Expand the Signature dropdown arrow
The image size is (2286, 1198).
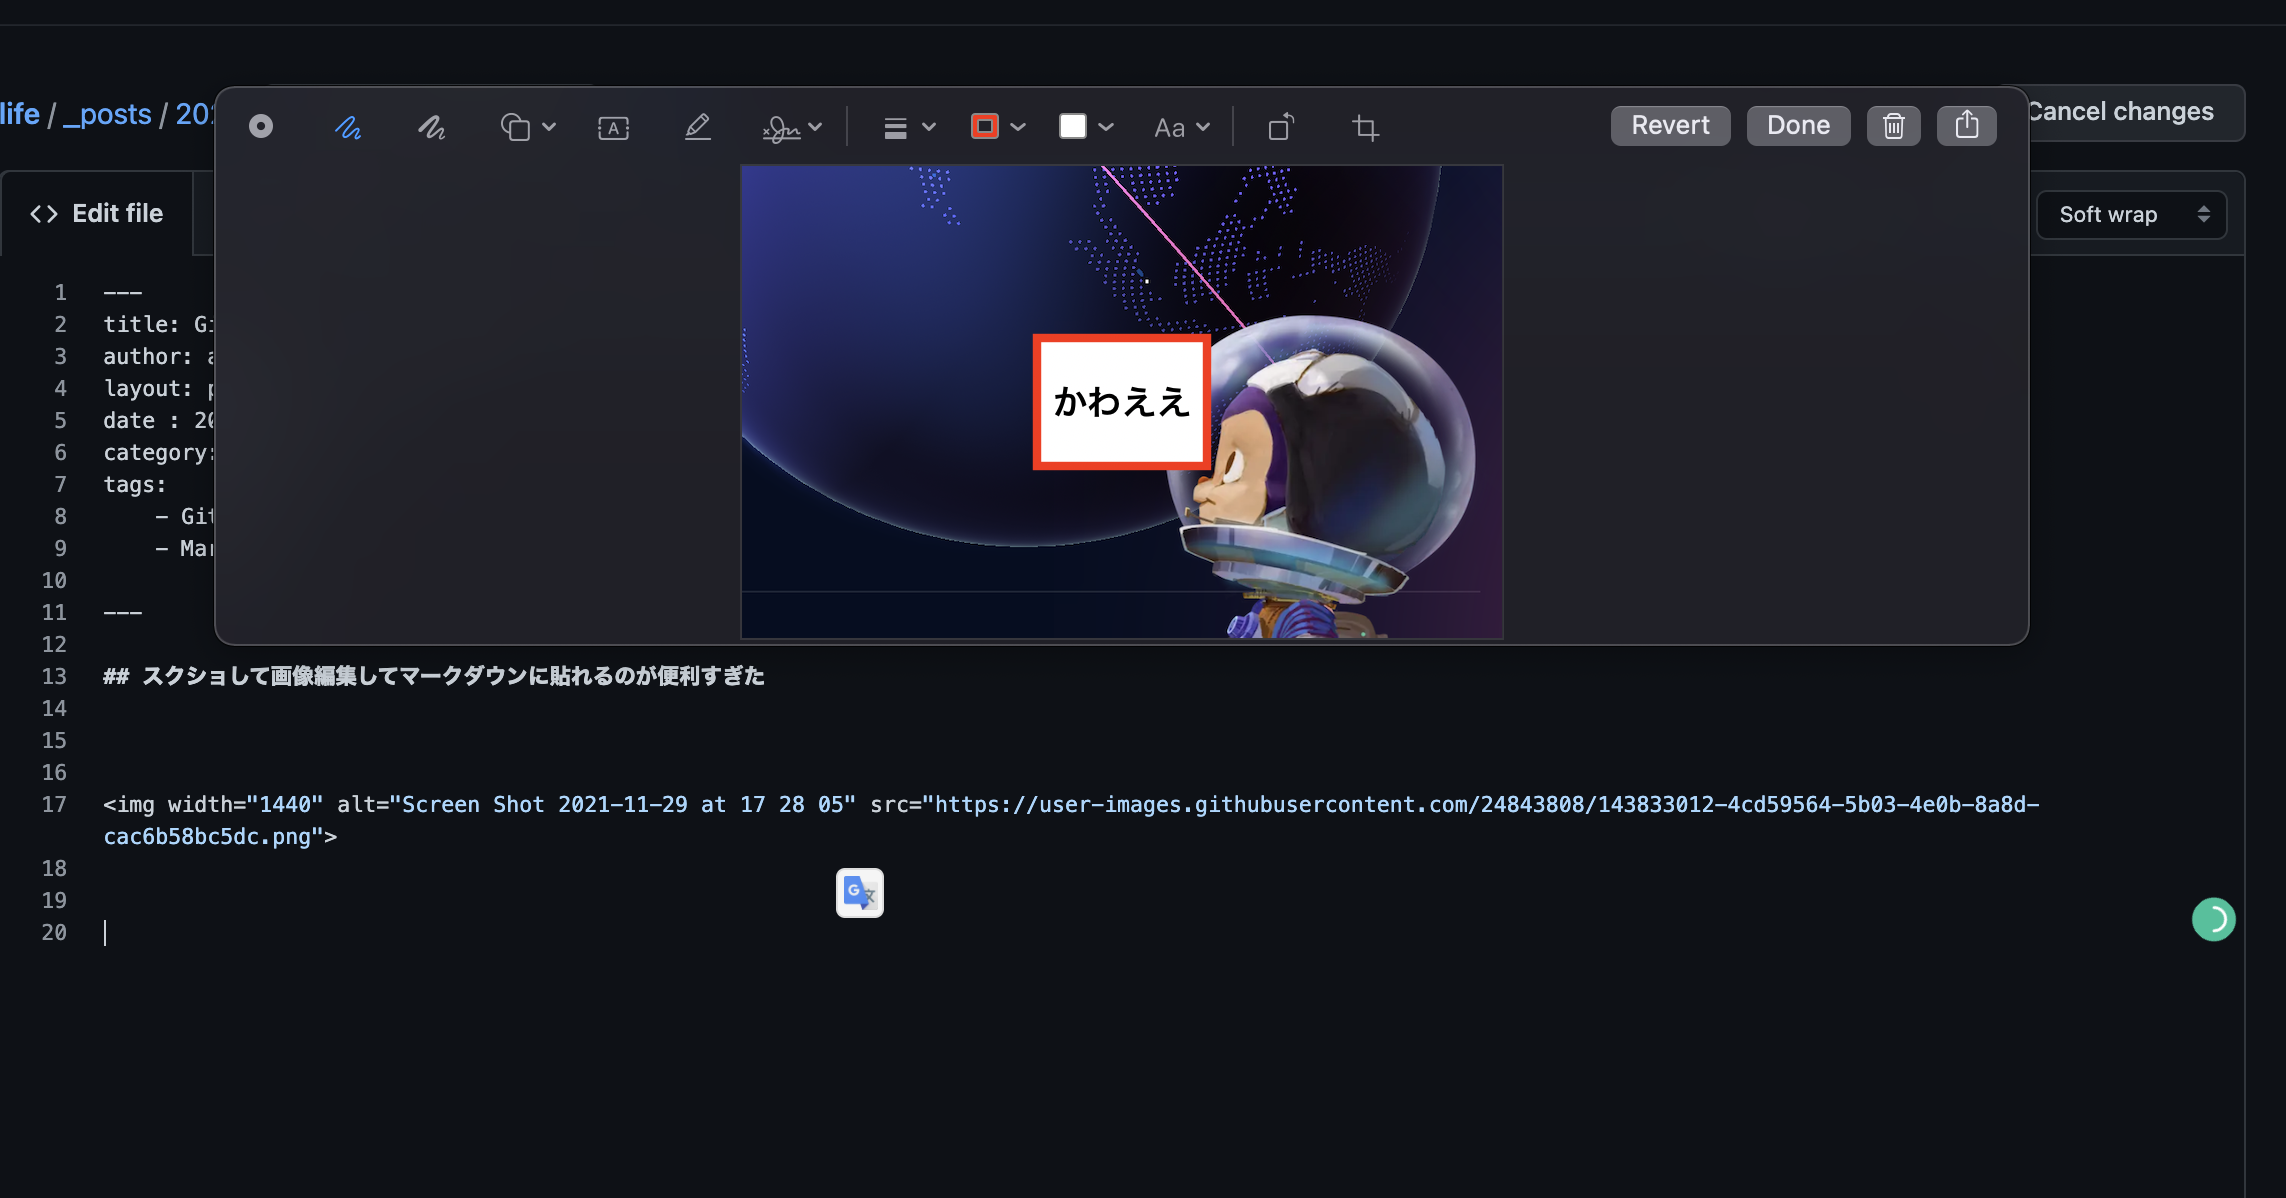tap(815, 127)
